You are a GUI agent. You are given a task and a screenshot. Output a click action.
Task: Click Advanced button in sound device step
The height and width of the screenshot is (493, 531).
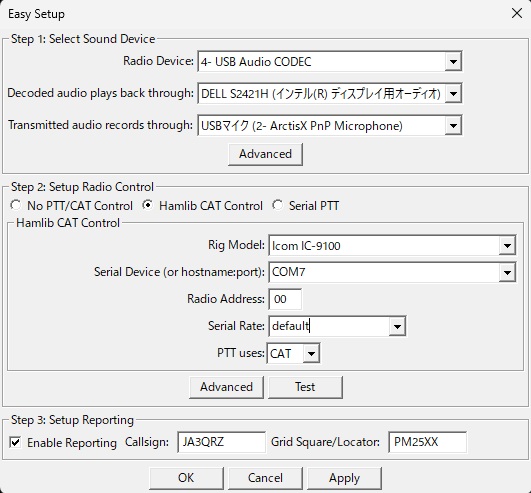265,154
